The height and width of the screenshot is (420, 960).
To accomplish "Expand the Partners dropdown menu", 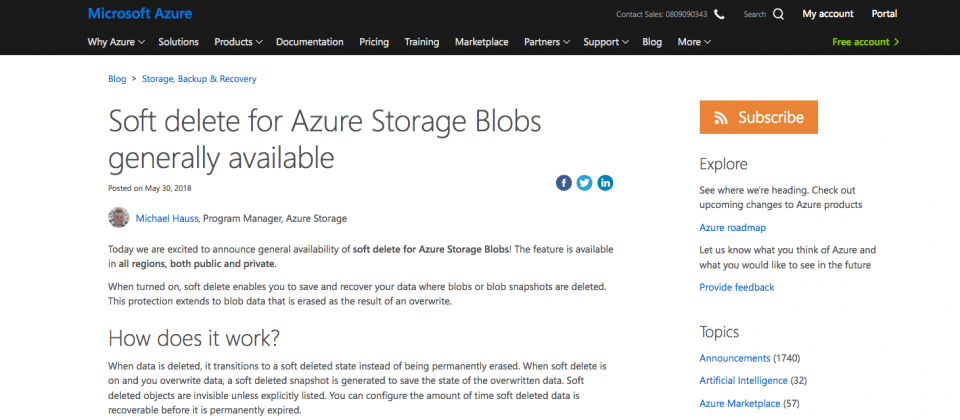I will (x=547, y=42).
